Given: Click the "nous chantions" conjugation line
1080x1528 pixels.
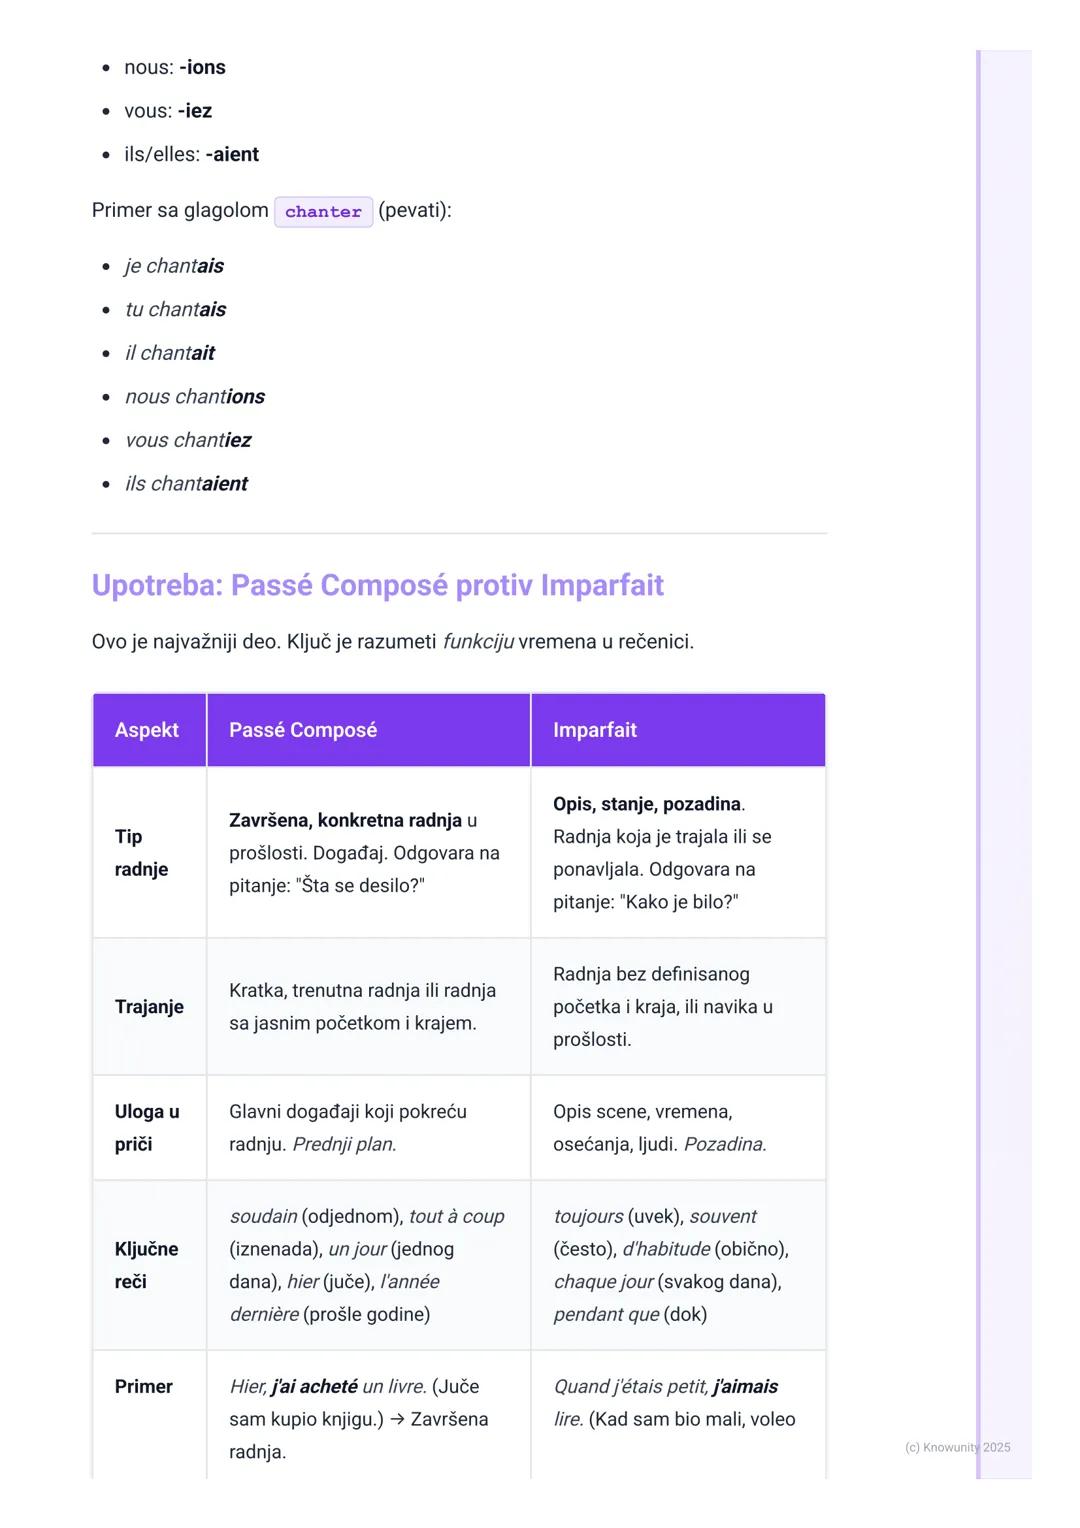Looking at the screenshot, I should click(x=195, y=397).
